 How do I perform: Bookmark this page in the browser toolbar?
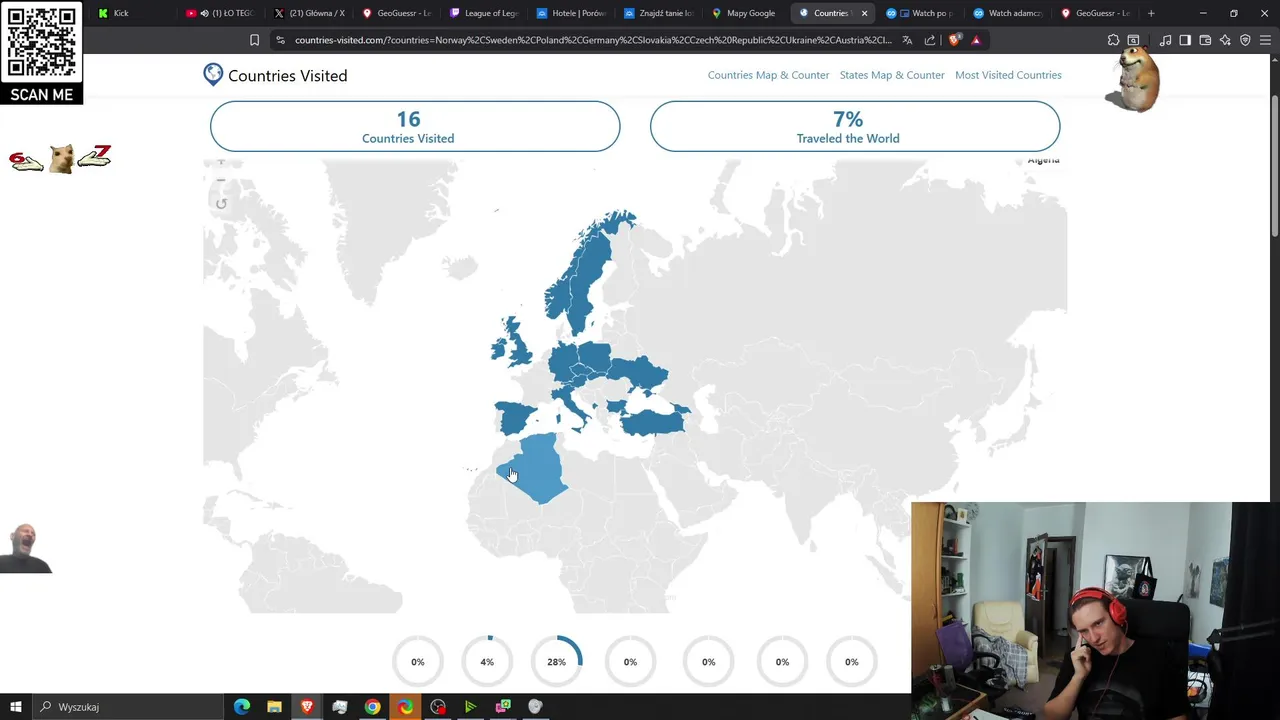pos(254,40)
